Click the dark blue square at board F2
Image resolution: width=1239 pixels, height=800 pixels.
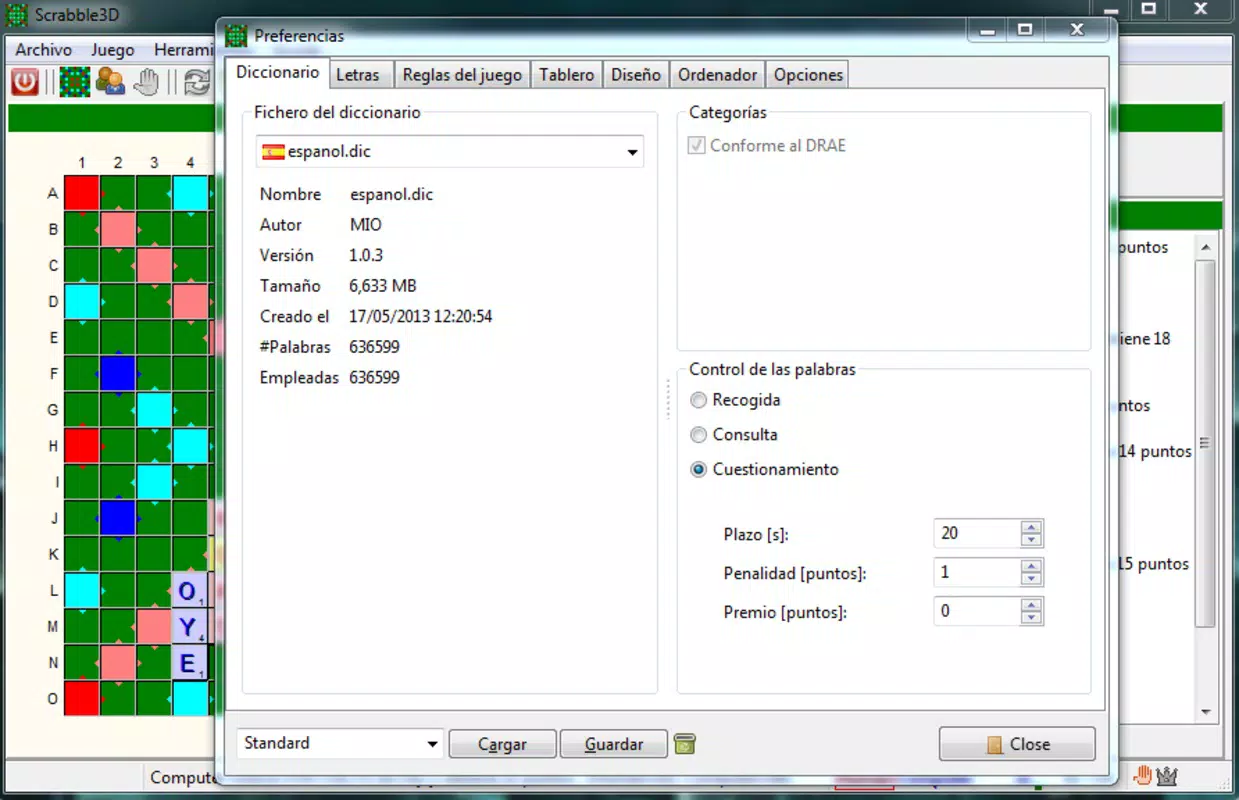pos(118,374)
